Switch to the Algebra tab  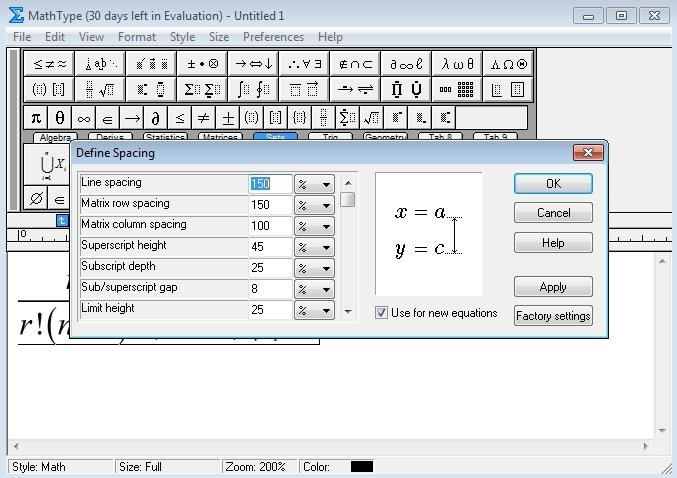55,137
